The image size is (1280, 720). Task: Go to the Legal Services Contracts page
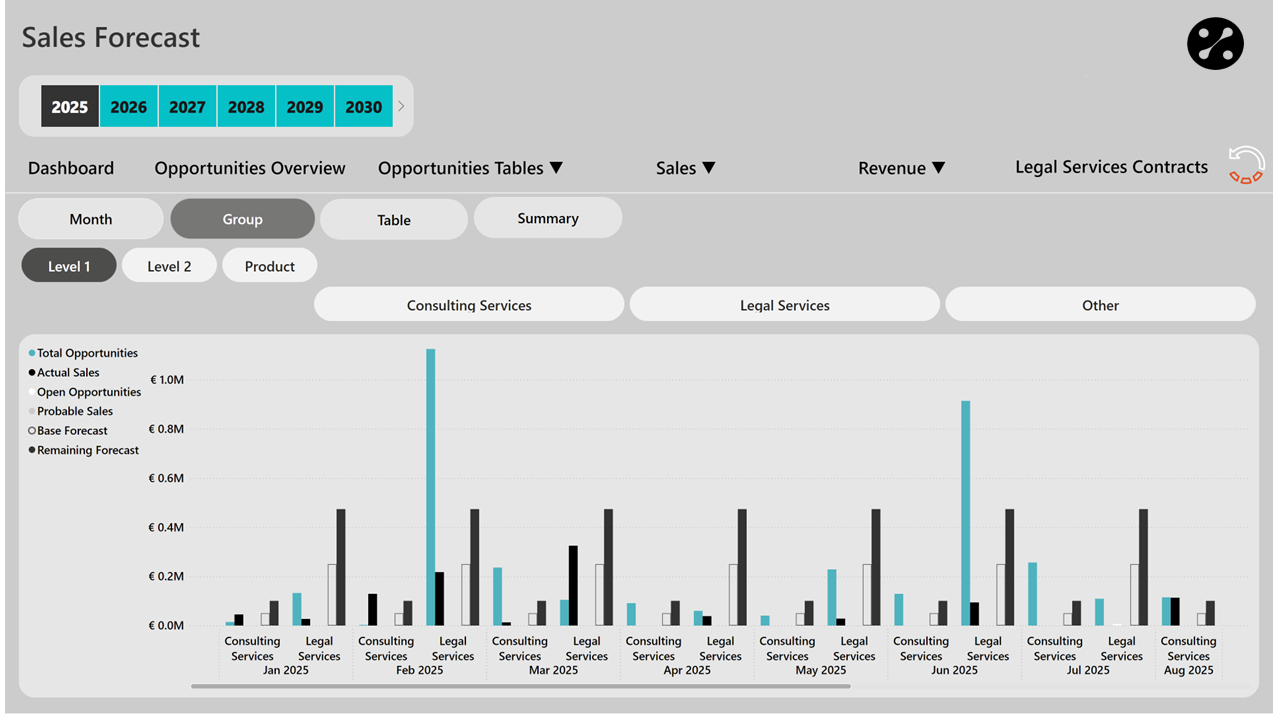[1111, 167]
